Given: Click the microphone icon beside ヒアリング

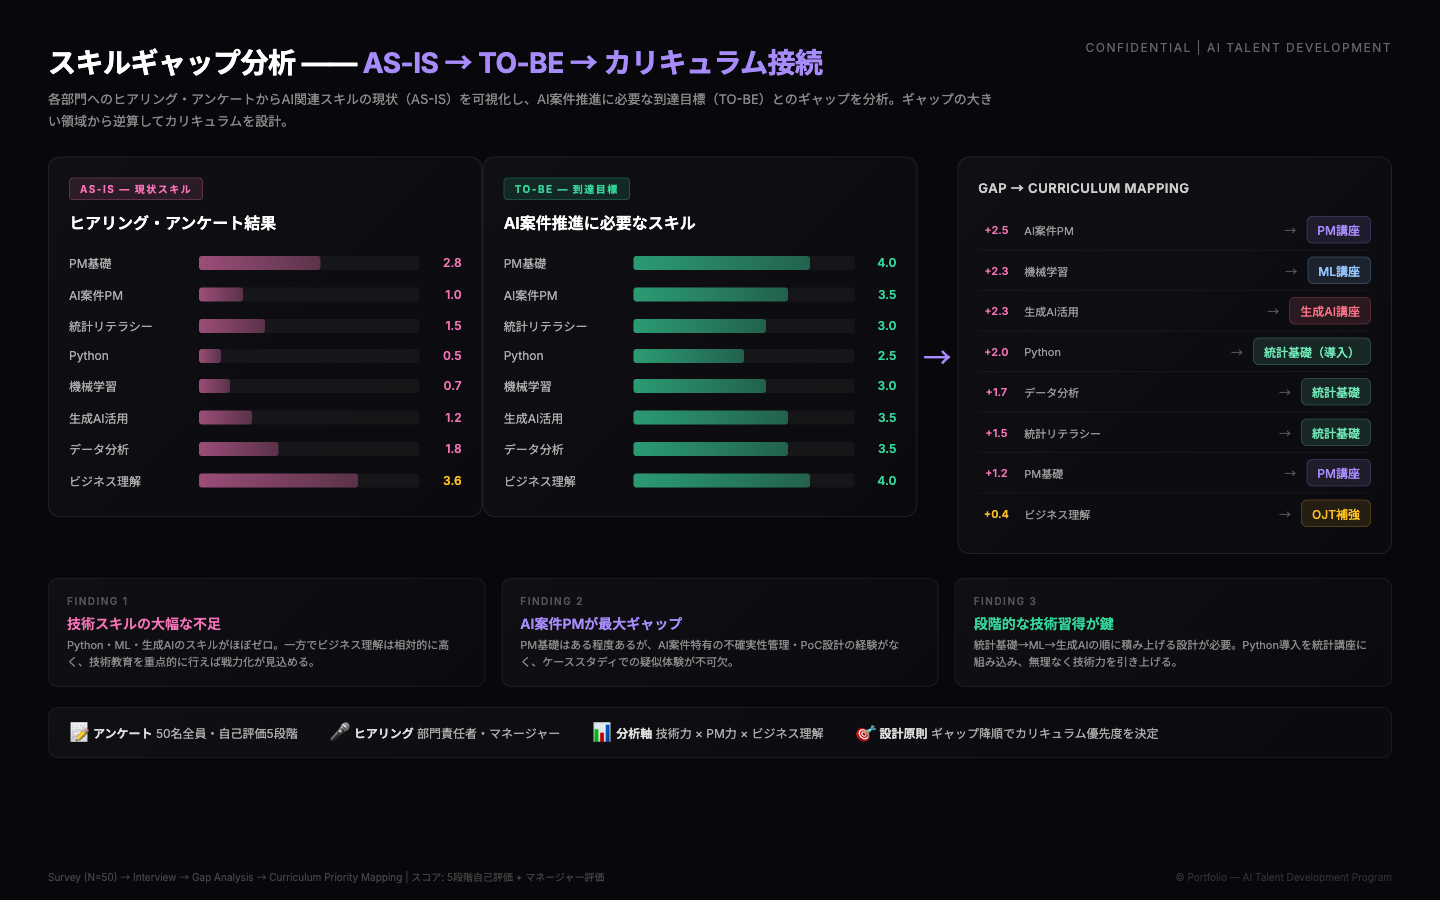Looking at the screenshot, I should pyautogui.click(x=340, y=733).
